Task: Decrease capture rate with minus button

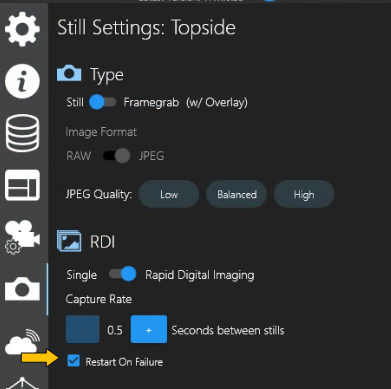Action: pyautogui.click(x=83, y=329)
